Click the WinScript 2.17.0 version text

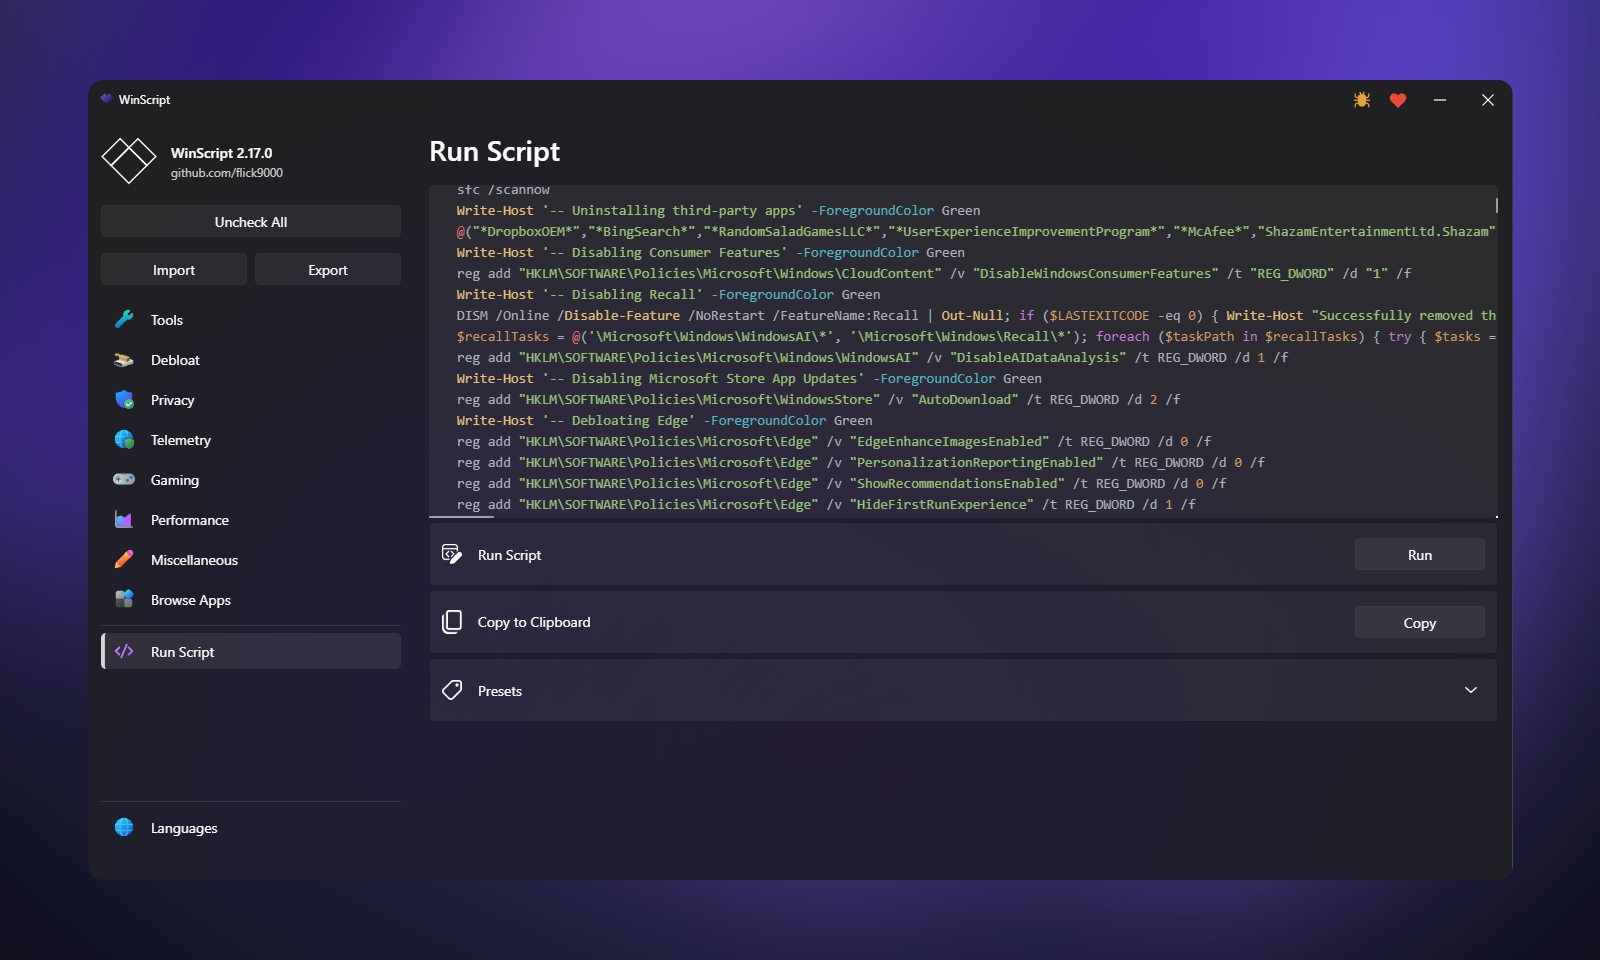pos(221,153)
